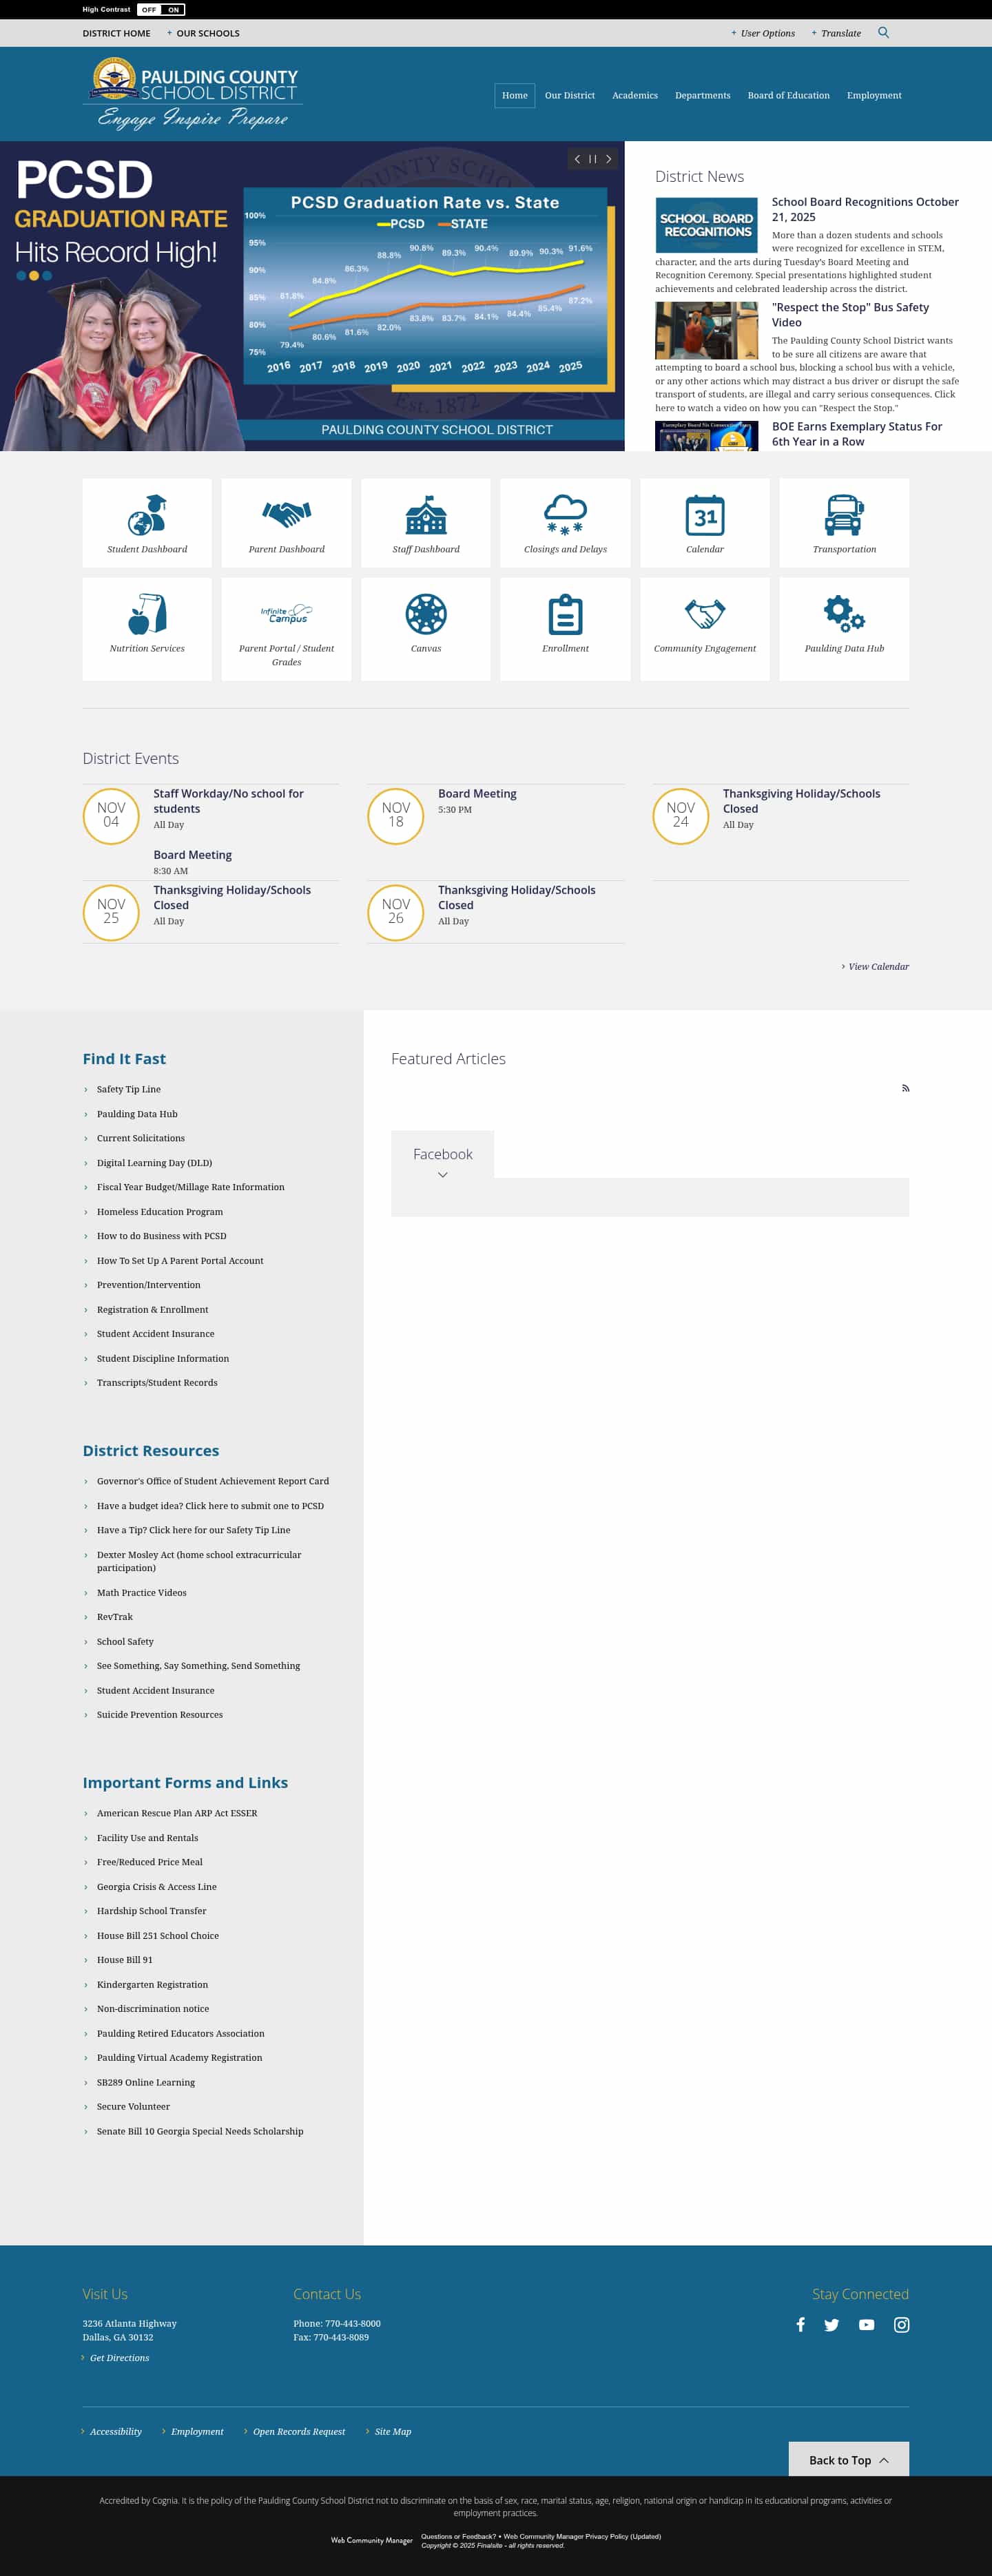Open Digital Learning Day (DLD) link
The width and height of the screenshot is (992, 2576).
154,1163
